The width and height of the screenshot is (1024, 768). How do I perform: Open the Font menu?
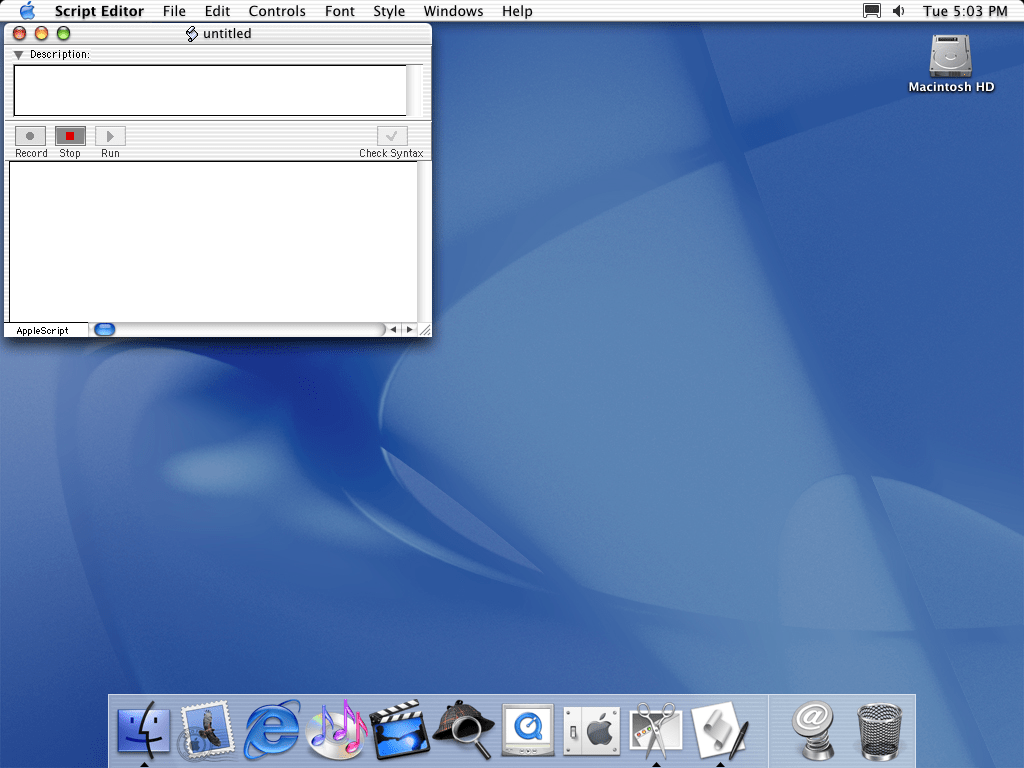(x=340, y=11)
